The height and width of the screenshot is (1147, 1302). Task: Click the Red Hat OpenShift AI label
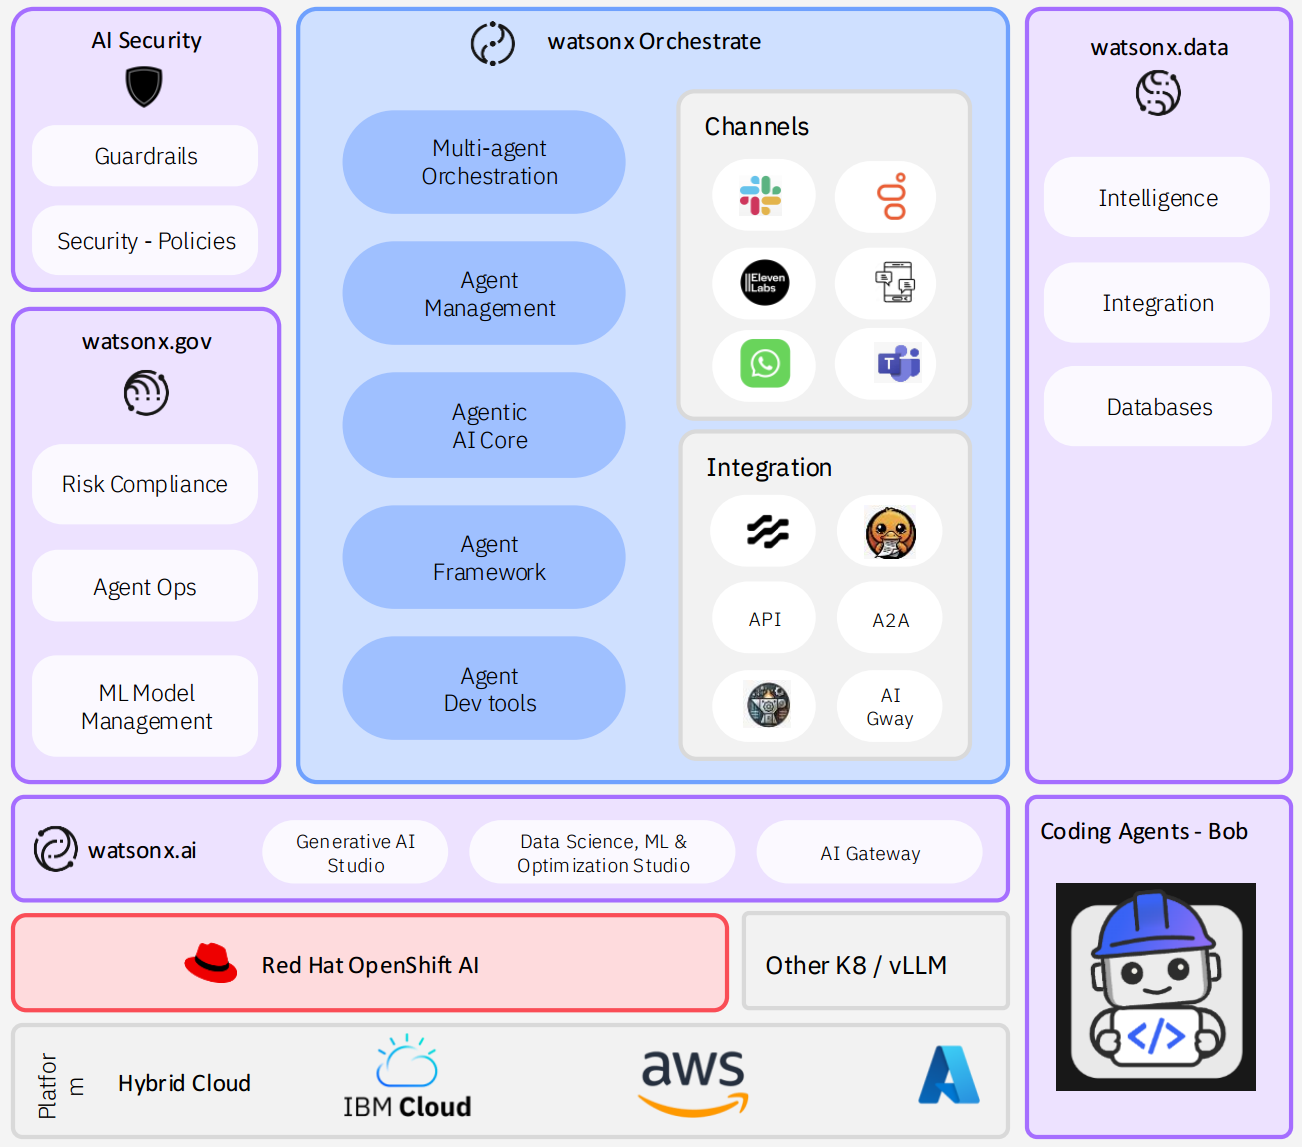click(370, 965)
